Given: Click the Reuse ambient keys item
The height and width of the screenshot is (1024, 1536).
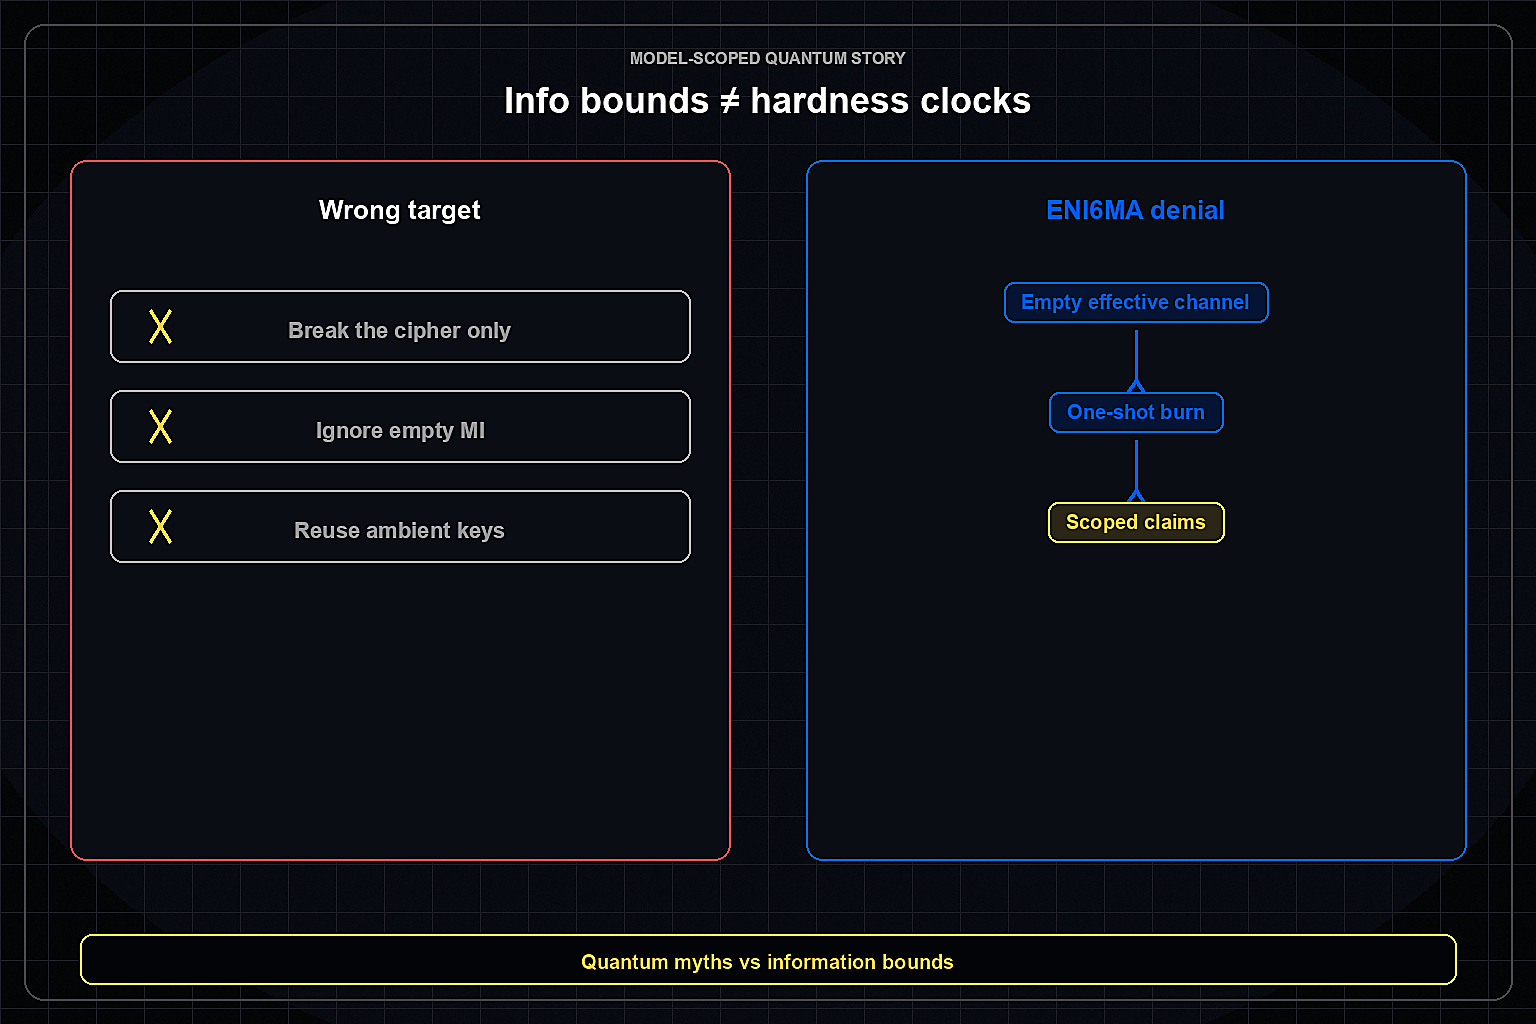Looking at the screenshot, I should 400,527.
